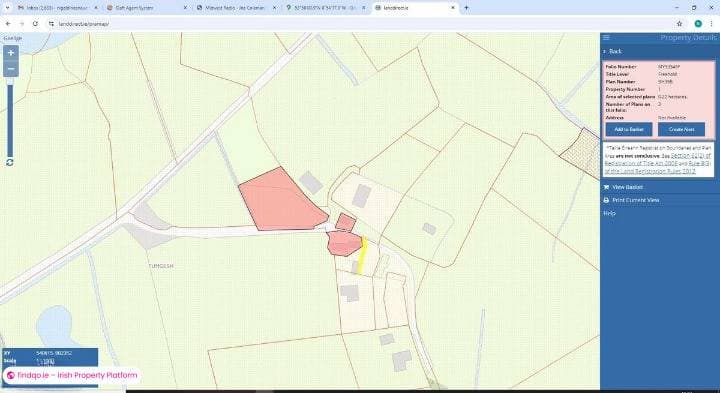Click the Folio Number value

668,67
